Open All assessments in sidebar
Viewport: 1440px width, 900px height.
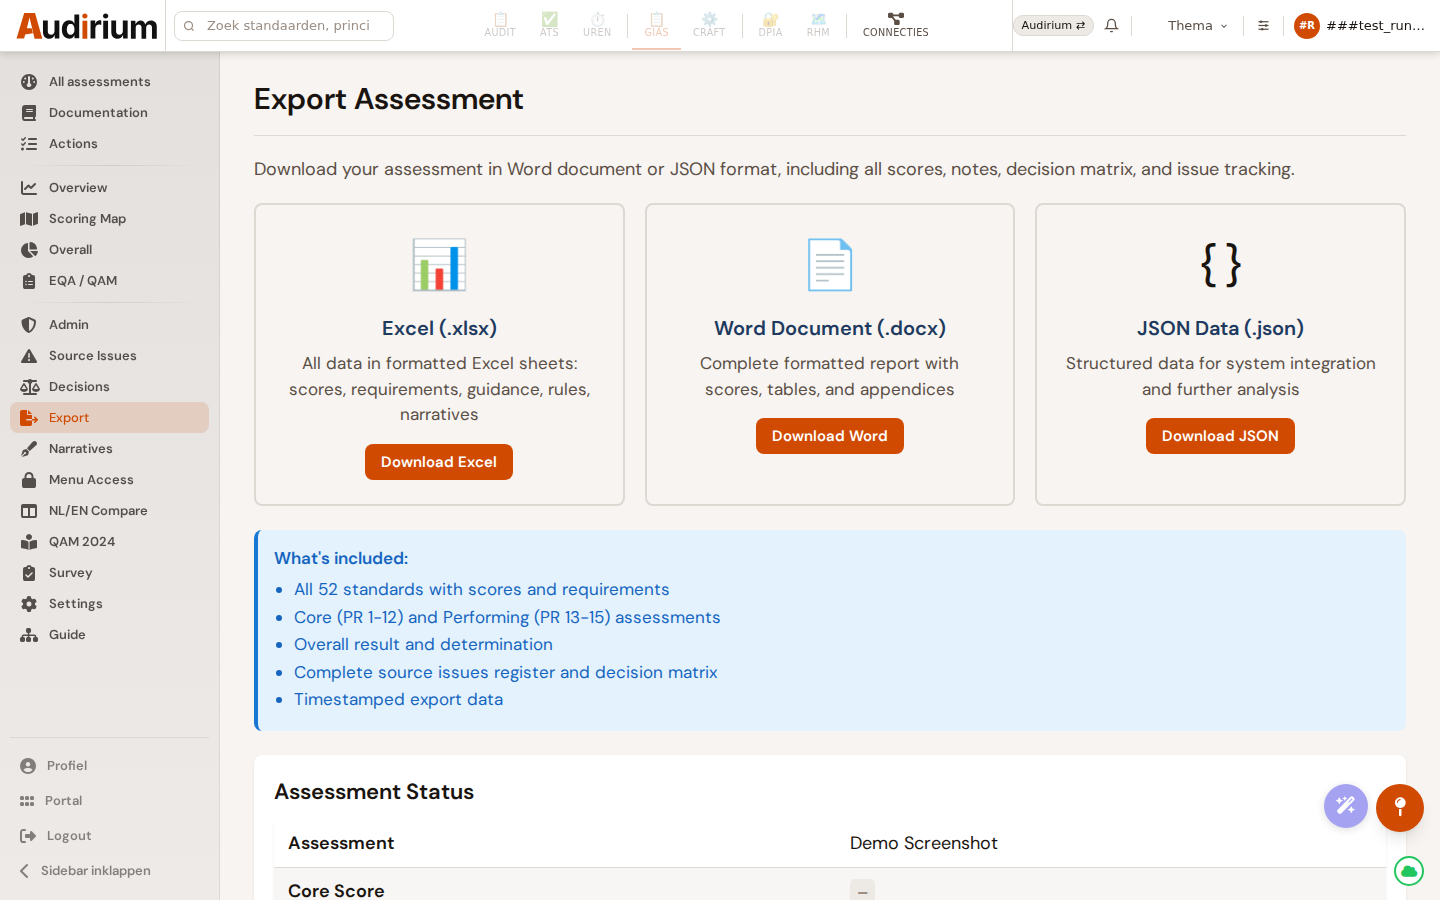click(x=109, y=82)
